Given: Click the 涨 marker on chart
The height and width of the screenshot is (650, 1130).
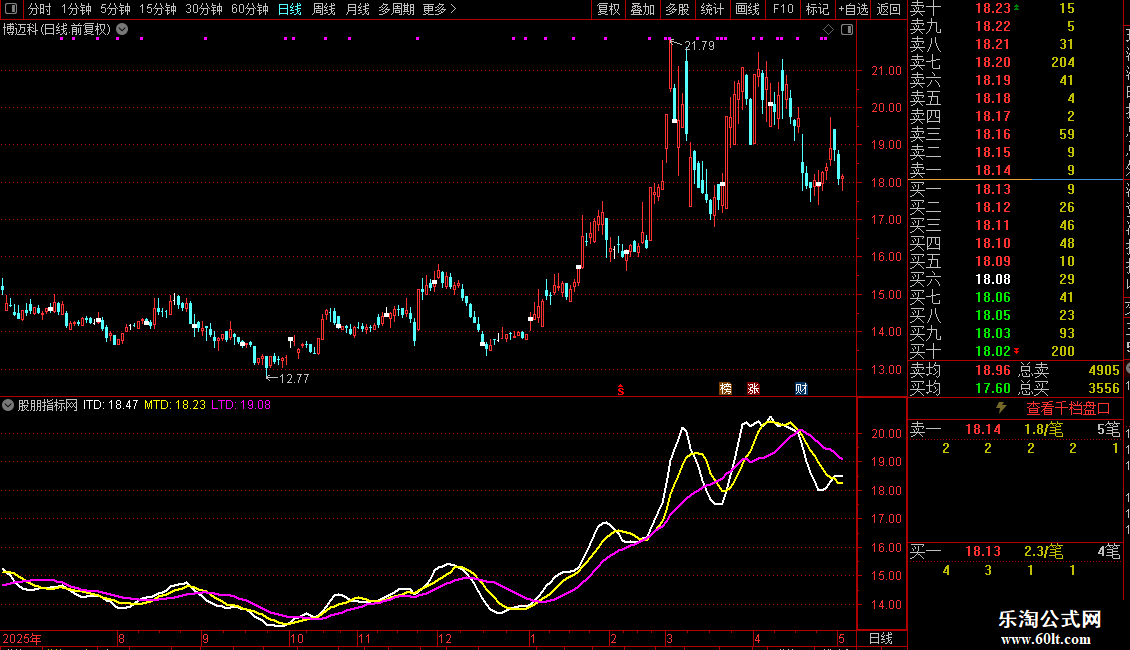Looking at the screenshot, I should (753, 388).
